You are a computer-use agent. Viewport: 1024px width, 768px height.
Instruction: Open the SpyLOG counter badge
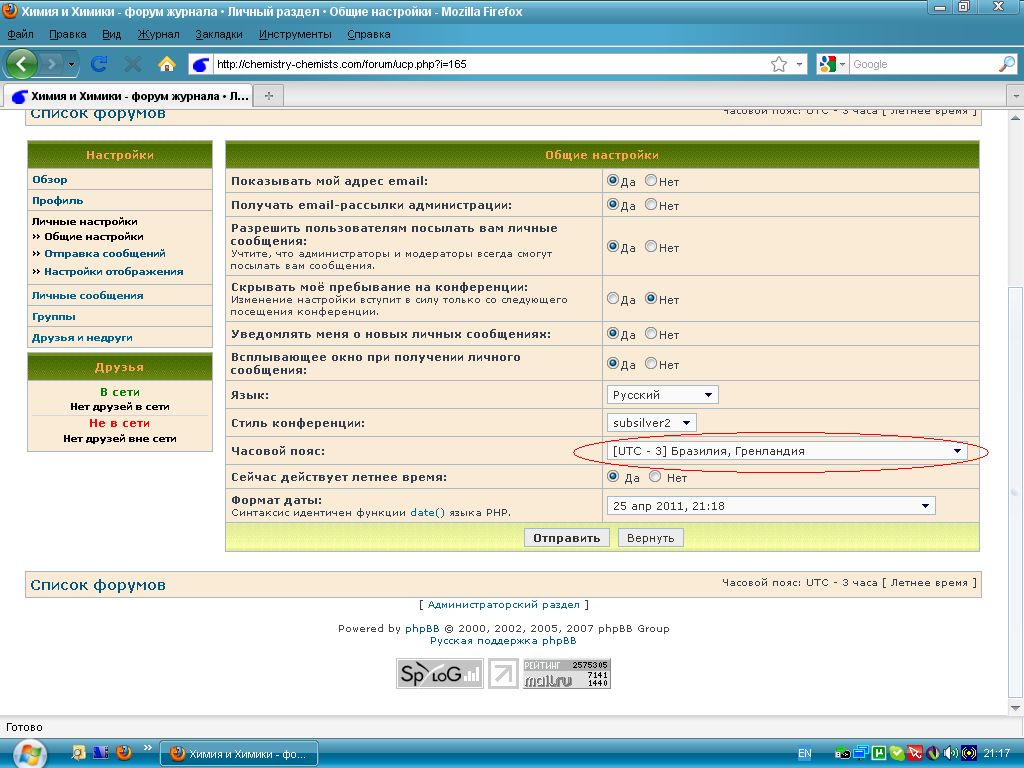tap(439, 673)
